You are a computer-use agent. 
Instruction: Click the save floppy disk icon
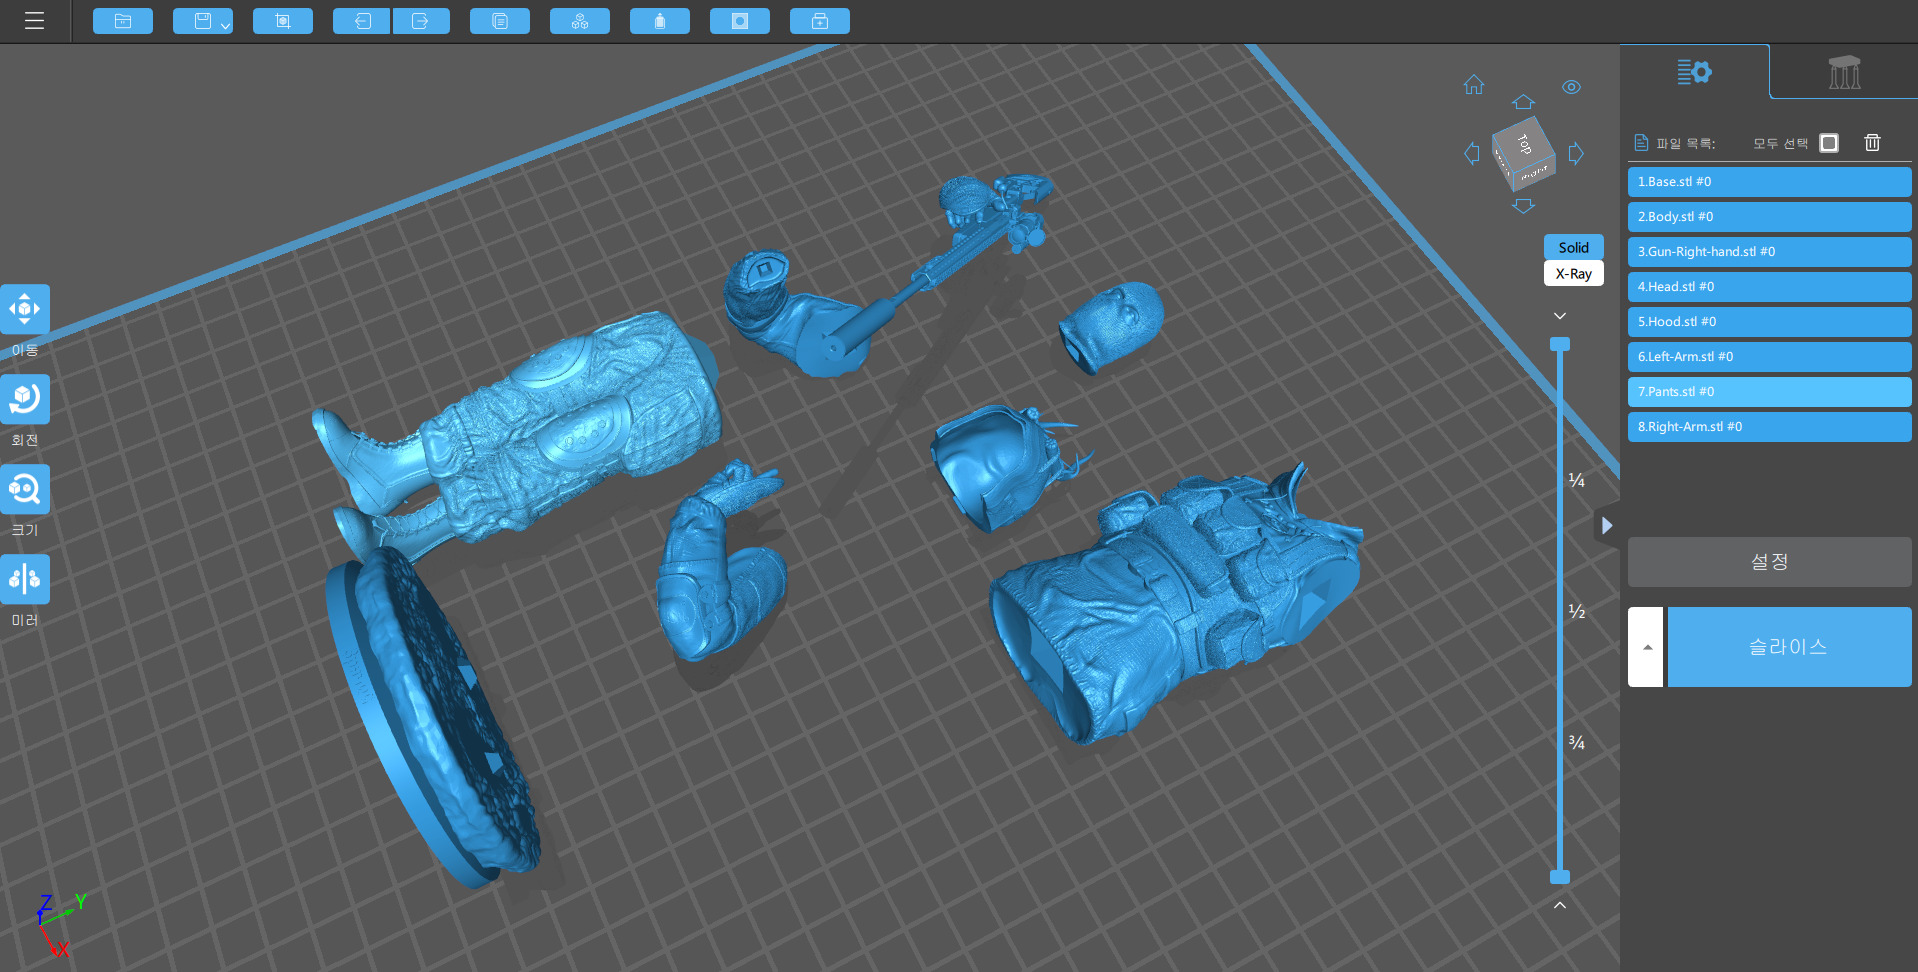click(202, 21)
